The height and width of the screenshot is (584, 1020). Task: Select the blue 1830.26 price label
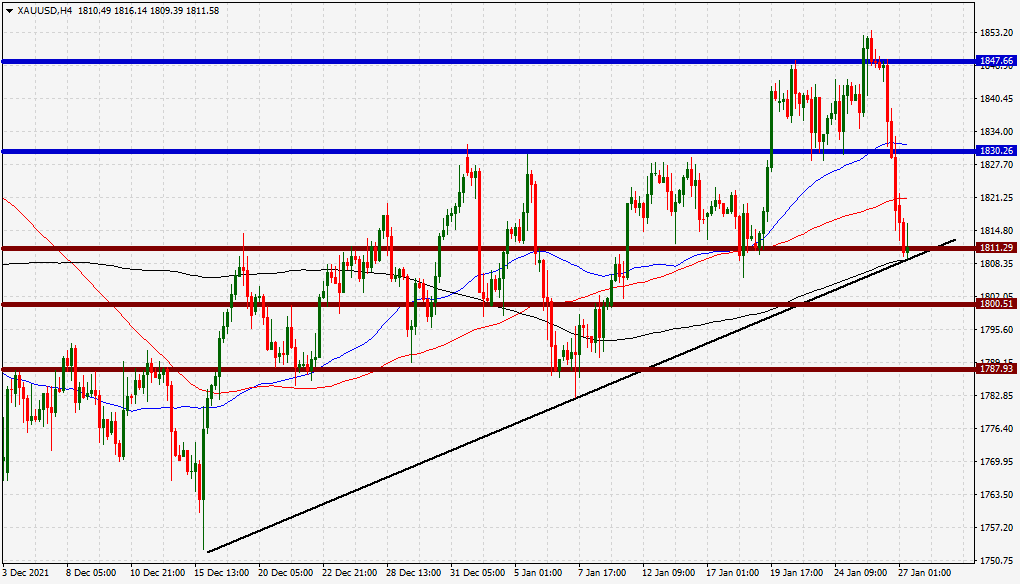(x=996, y=151)
